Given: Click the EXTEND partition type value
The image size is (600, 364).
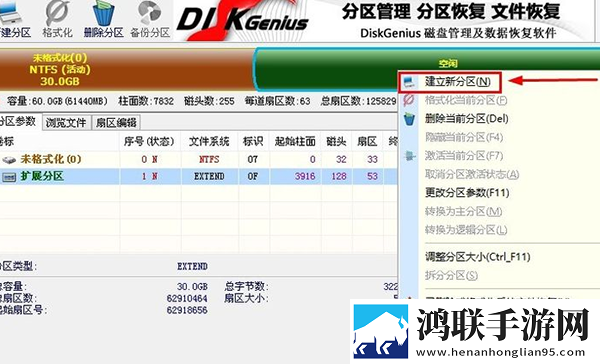Looking at the screenshot, I should 192,266.
